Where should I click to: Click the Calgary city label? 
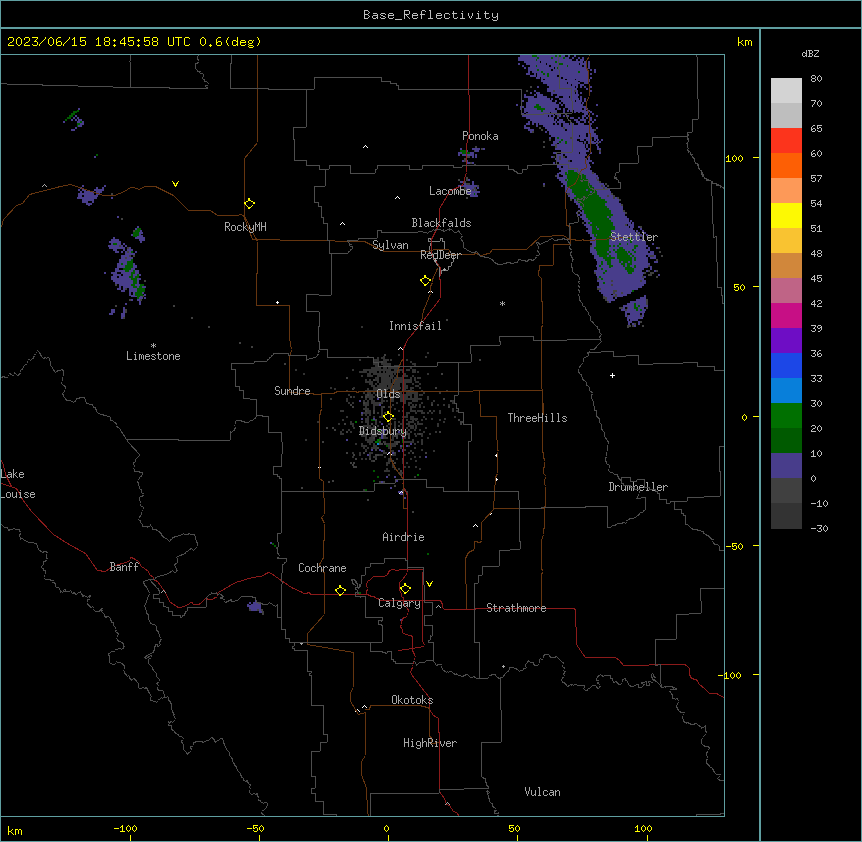399,603
